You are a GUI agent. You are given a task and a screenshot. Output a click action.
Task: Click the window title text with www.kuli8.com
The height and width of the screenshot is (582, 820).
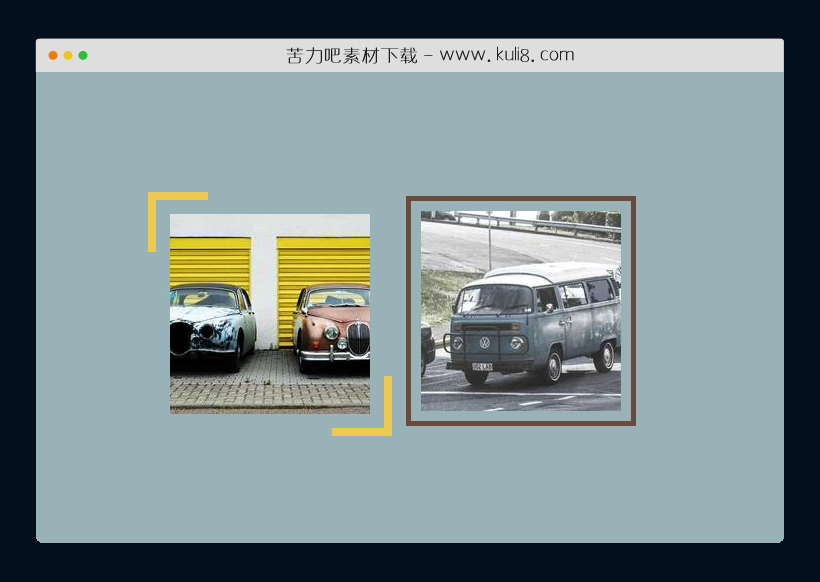[x=430, y=55]
